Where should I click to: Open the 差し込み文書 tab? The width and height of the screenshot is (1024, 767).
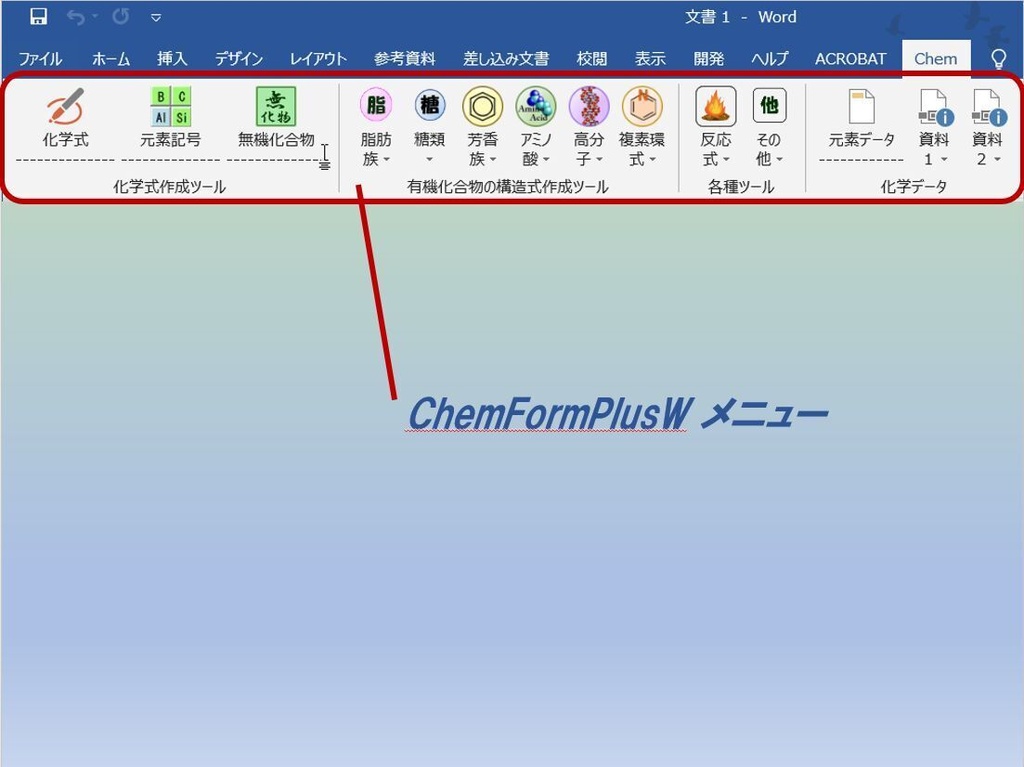(506, 59)
